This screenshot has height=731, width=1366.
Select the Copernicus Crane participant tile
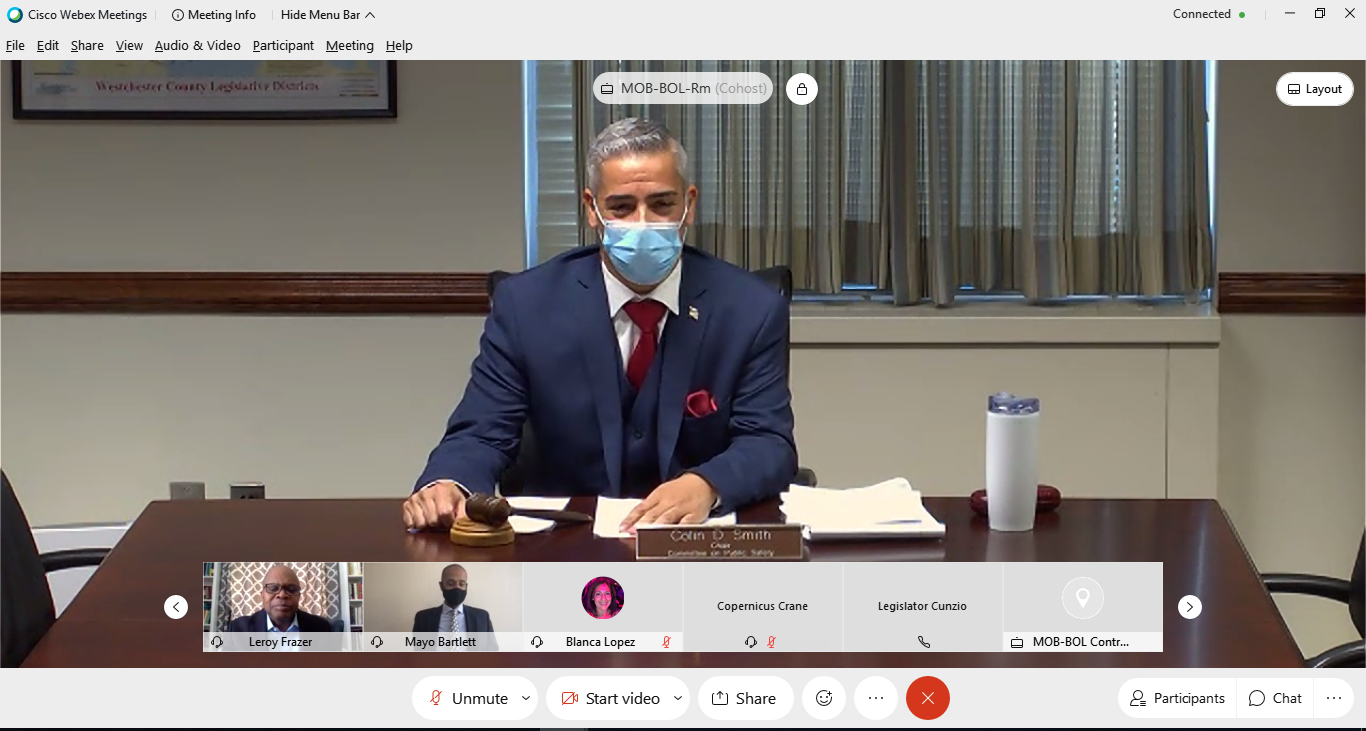click(x=763, y=607)
